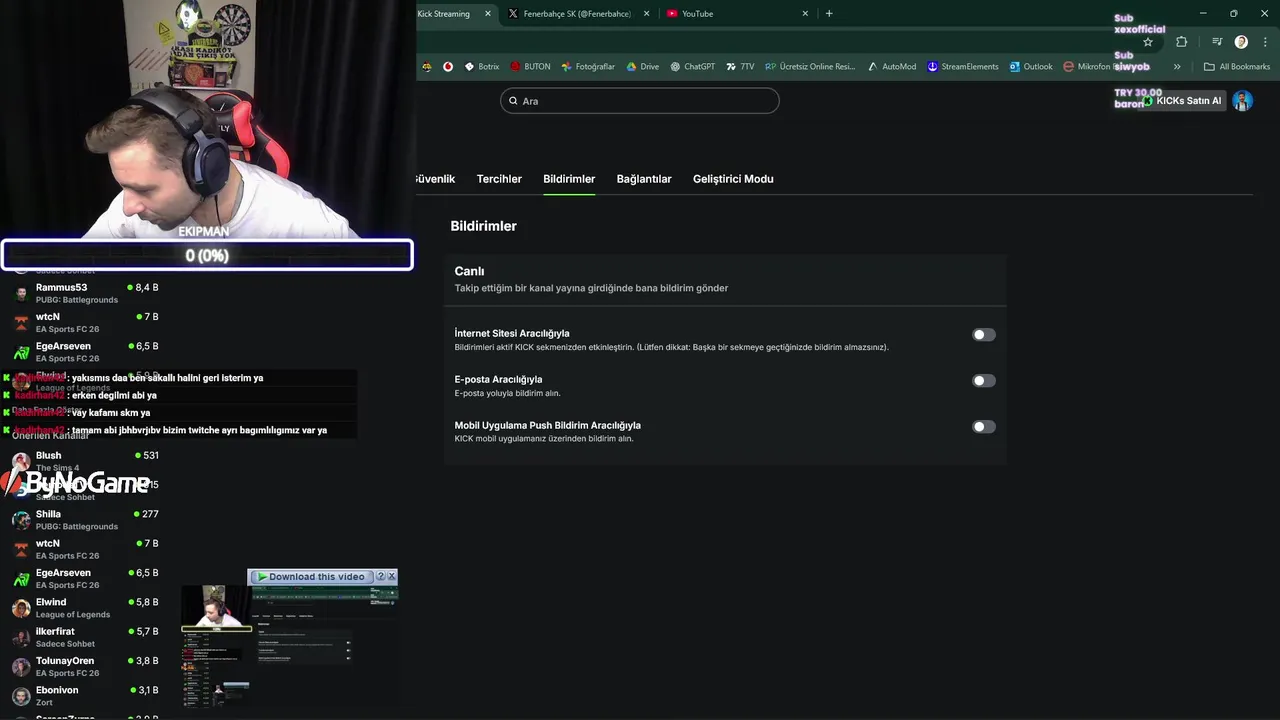Open the Outlook bookmark
Screen dimensions: 1280x720
[1031, 67]
